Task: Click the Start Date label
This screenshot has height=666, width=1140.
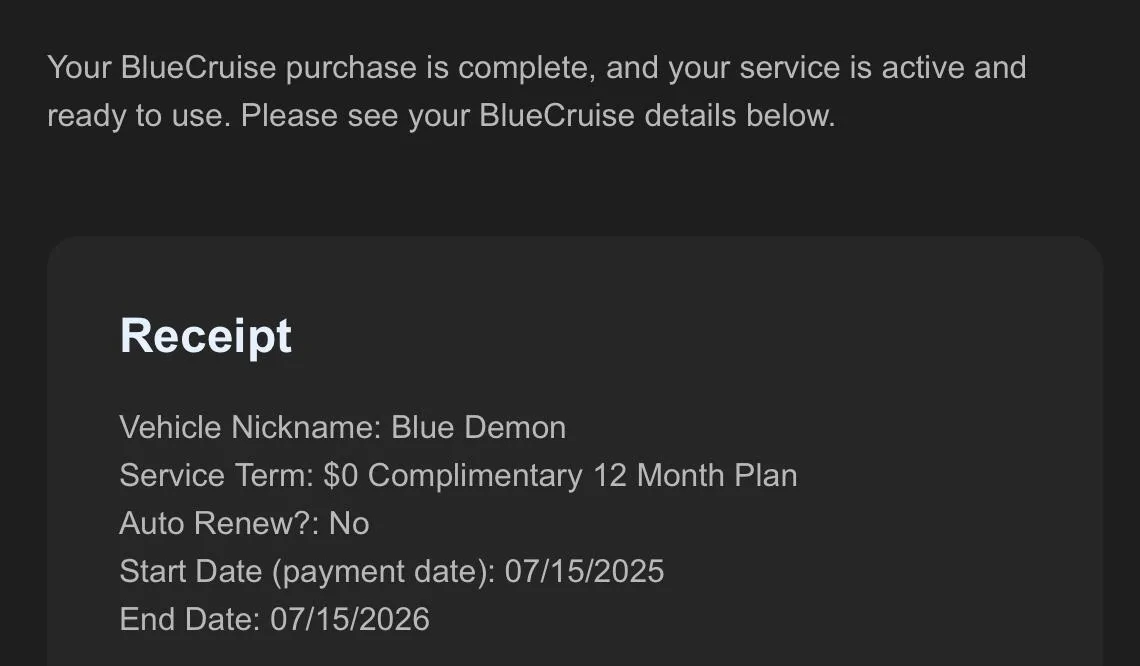Action: [190, 571]
